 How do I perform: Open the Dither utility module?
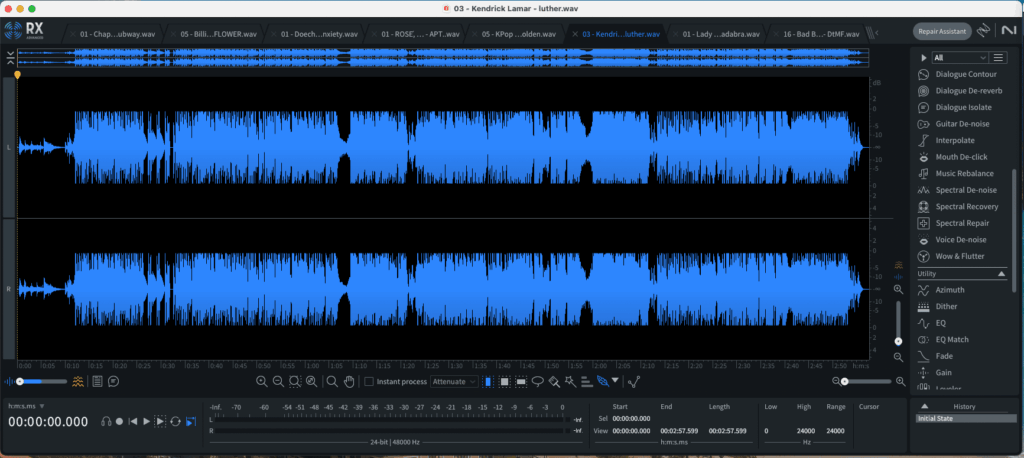938,306
